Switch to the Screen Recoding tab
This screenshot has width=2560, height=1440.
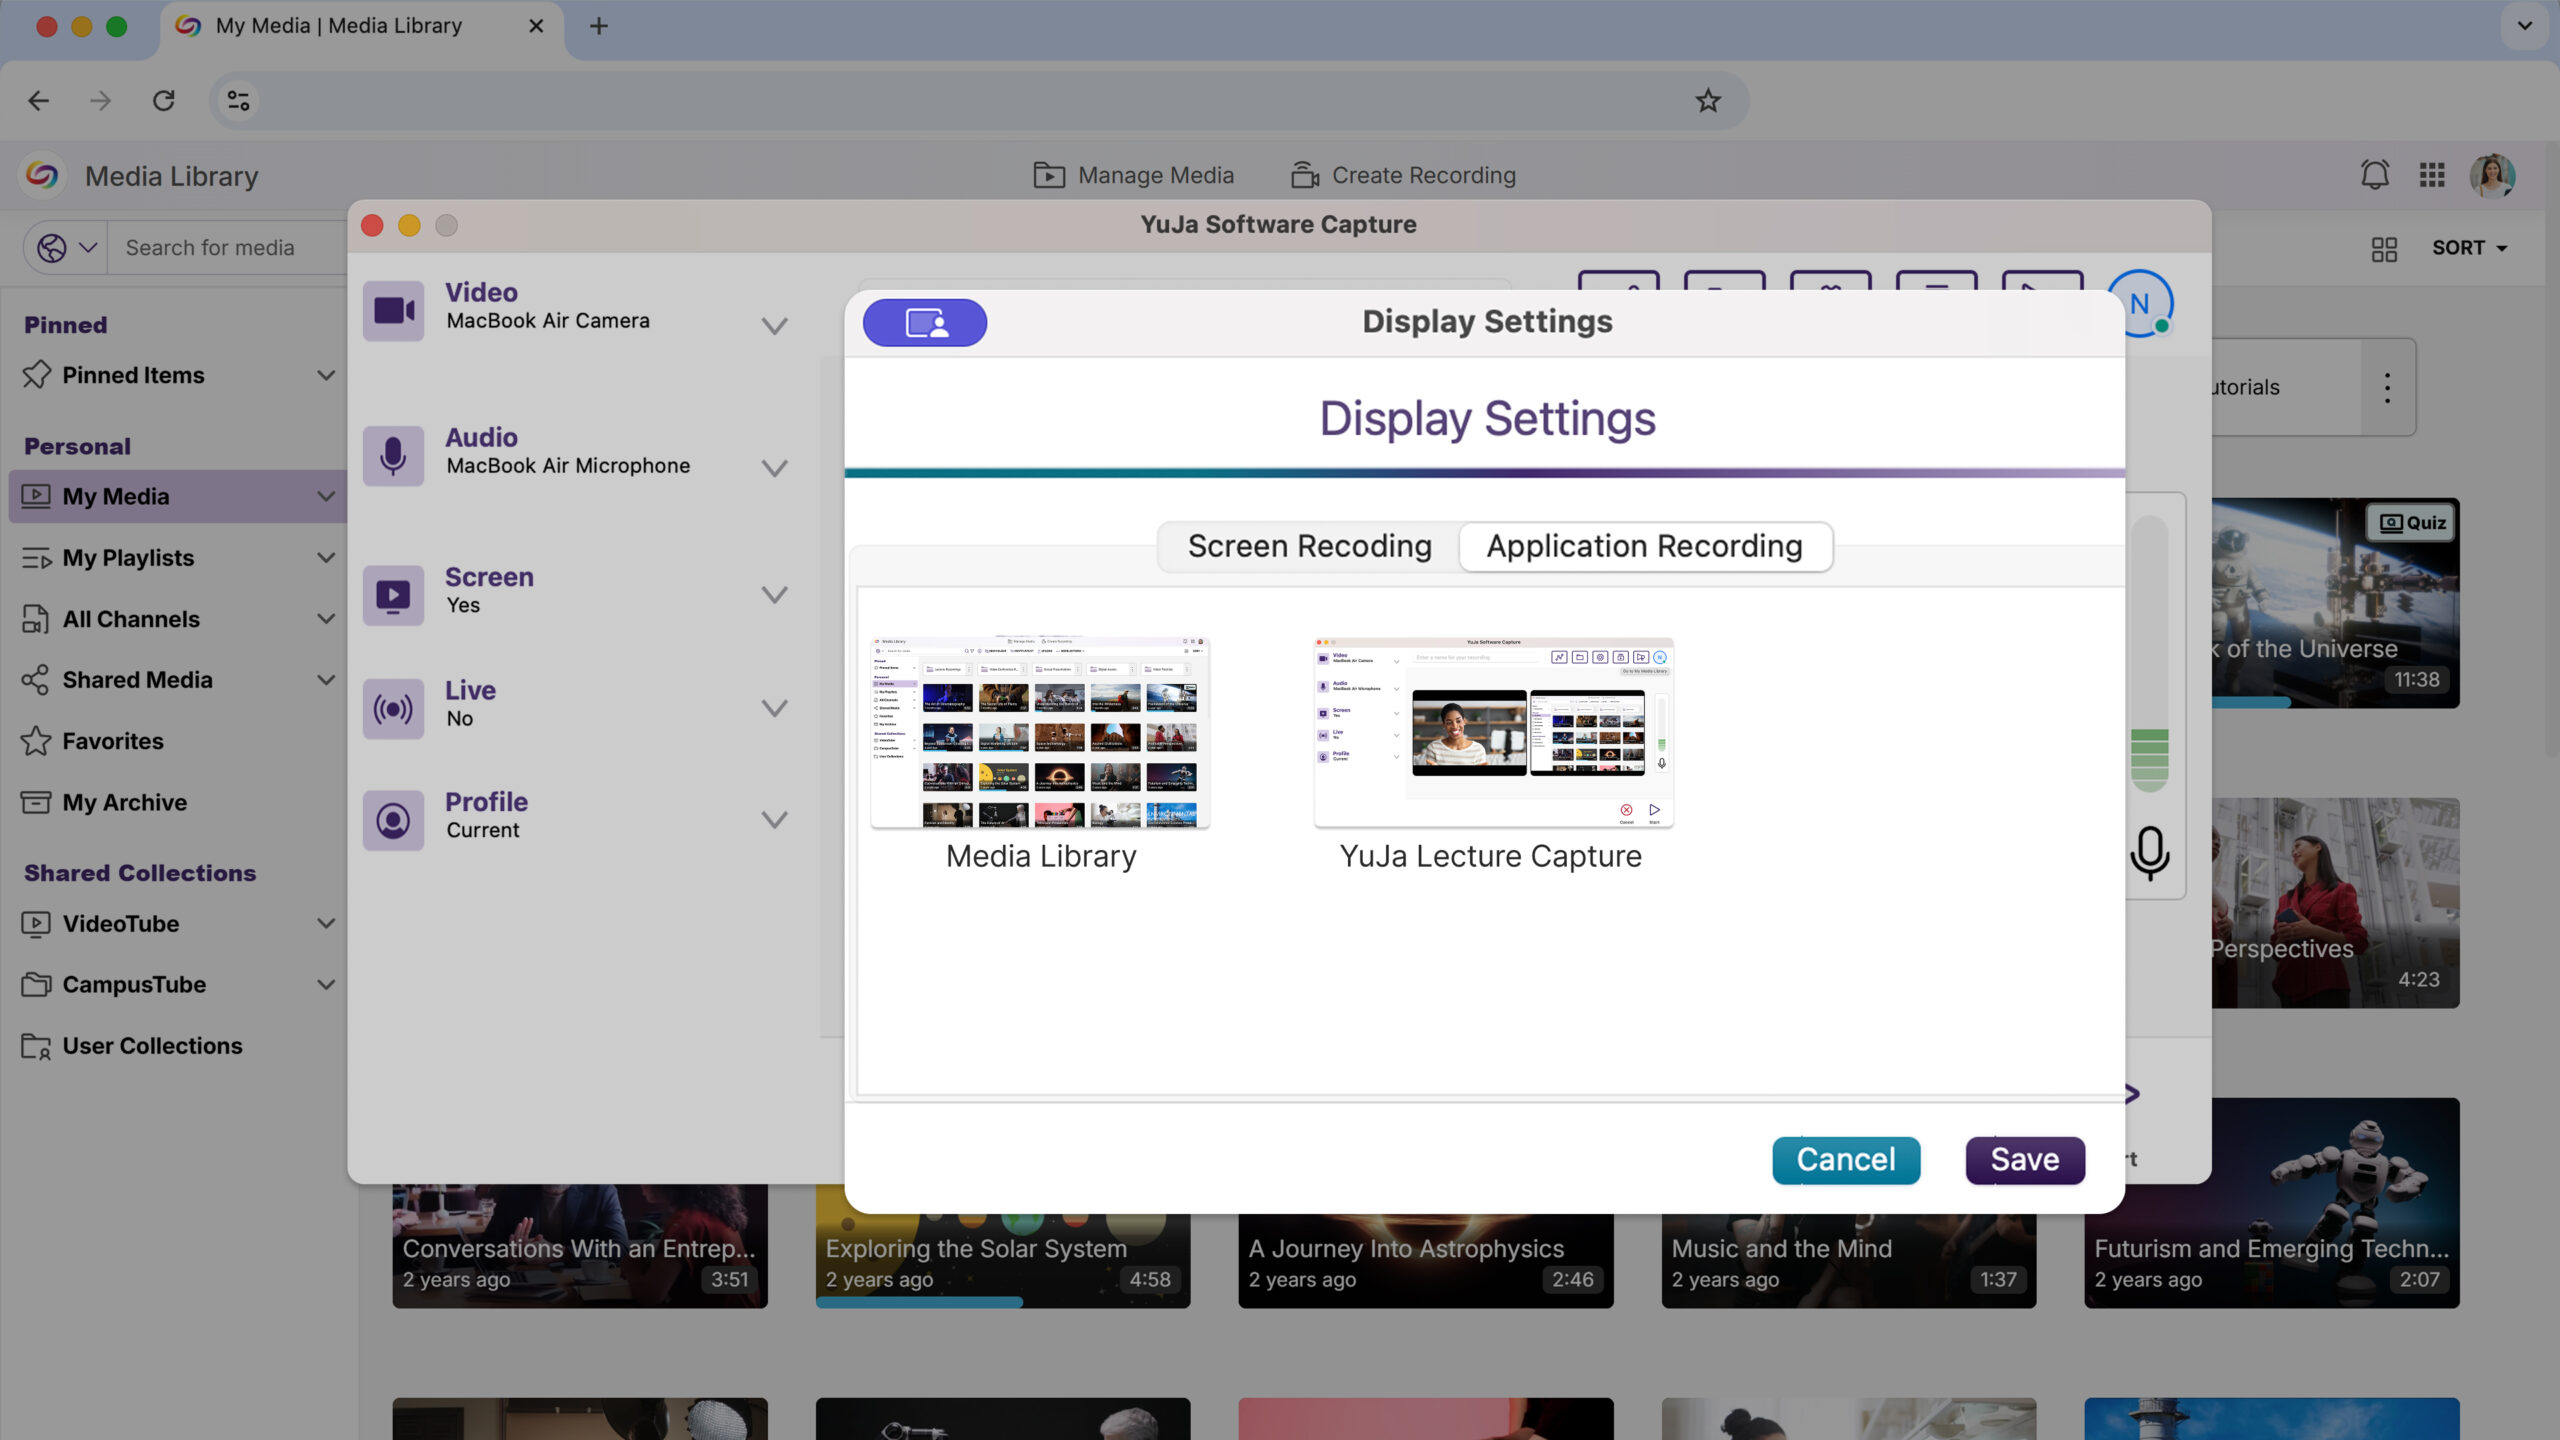click(x=1309, y=546)
